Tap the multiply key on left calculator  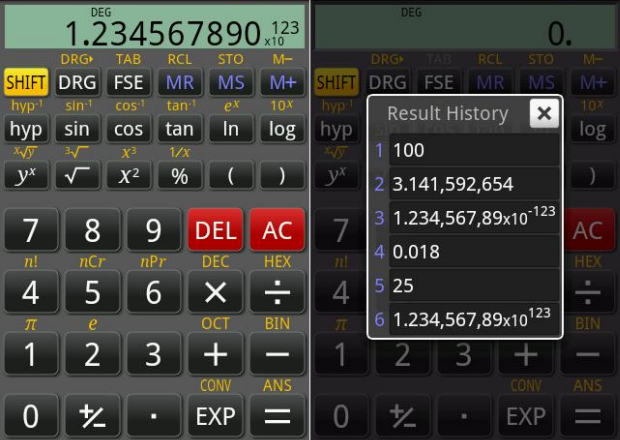tap(215, 293)
